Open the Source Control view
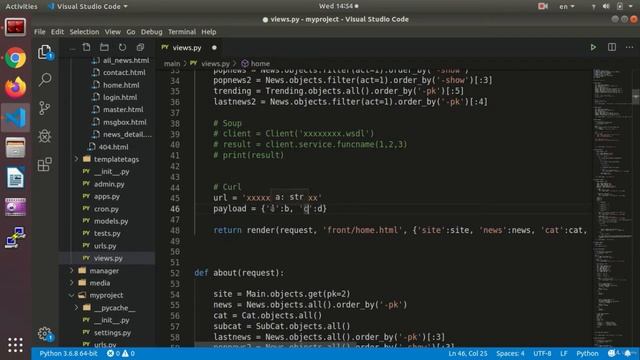640x360 pixels. (44, 108)
